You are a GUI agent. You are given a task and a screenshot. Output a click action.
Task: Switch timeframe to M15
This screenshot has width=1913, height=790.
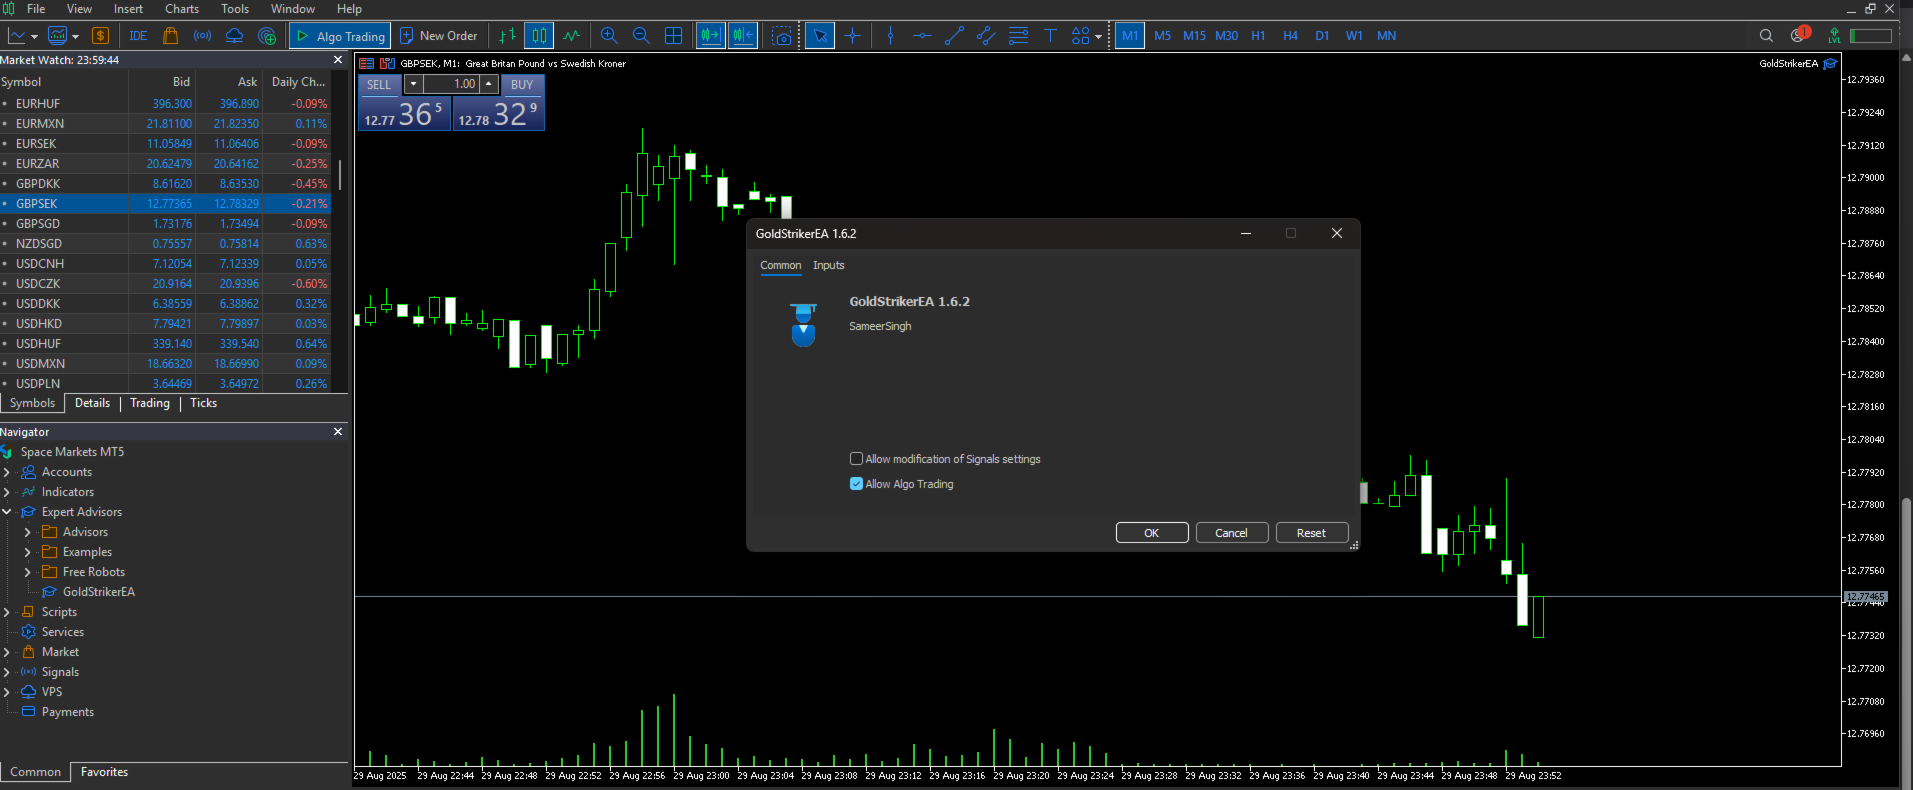[x=1194, y=36]
